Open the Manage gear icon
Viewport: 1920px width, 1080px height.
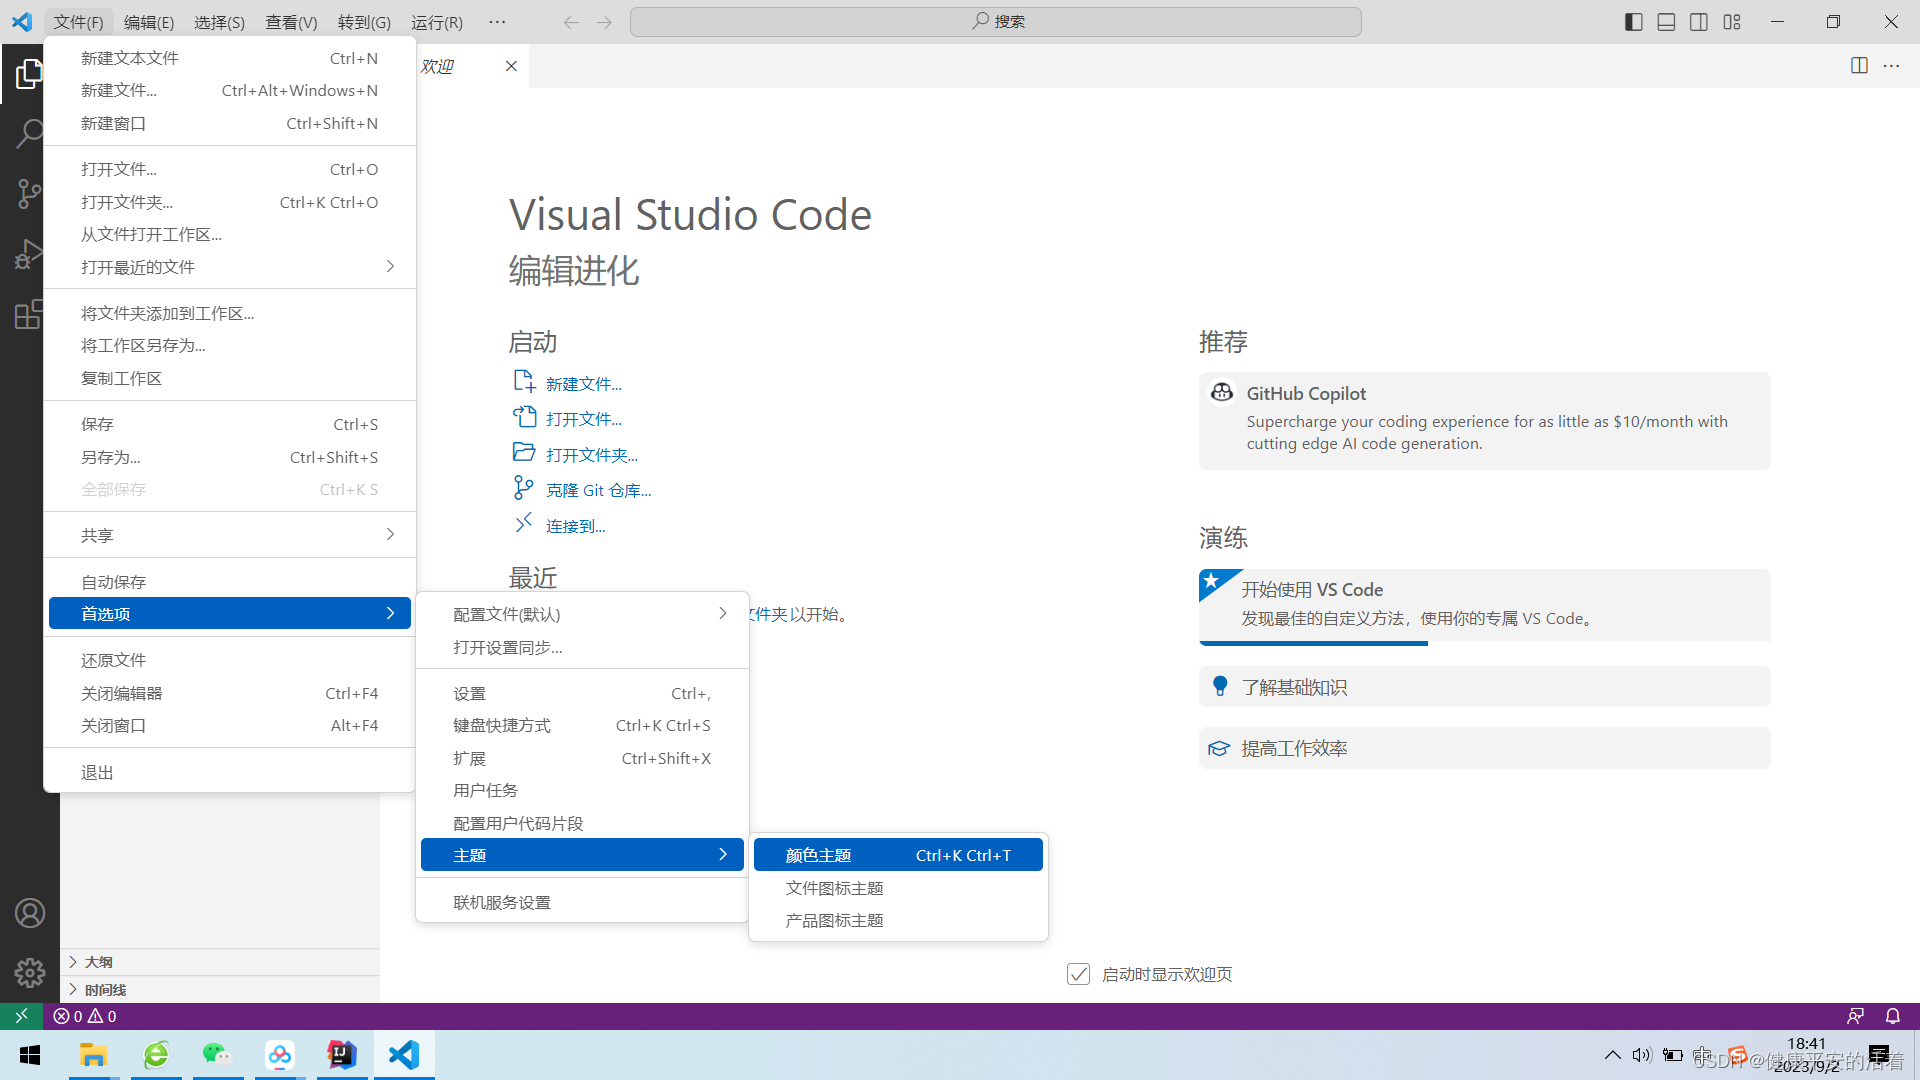pos(30,972)
